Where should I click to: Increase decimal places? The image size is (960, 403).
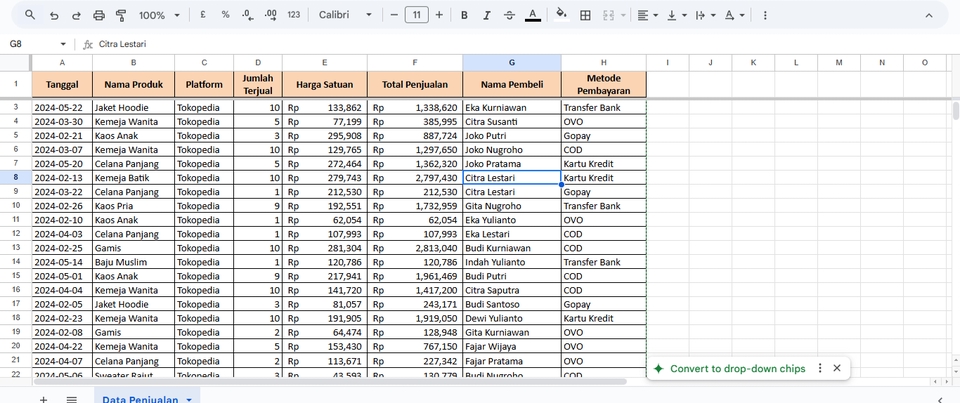[271, 15]
